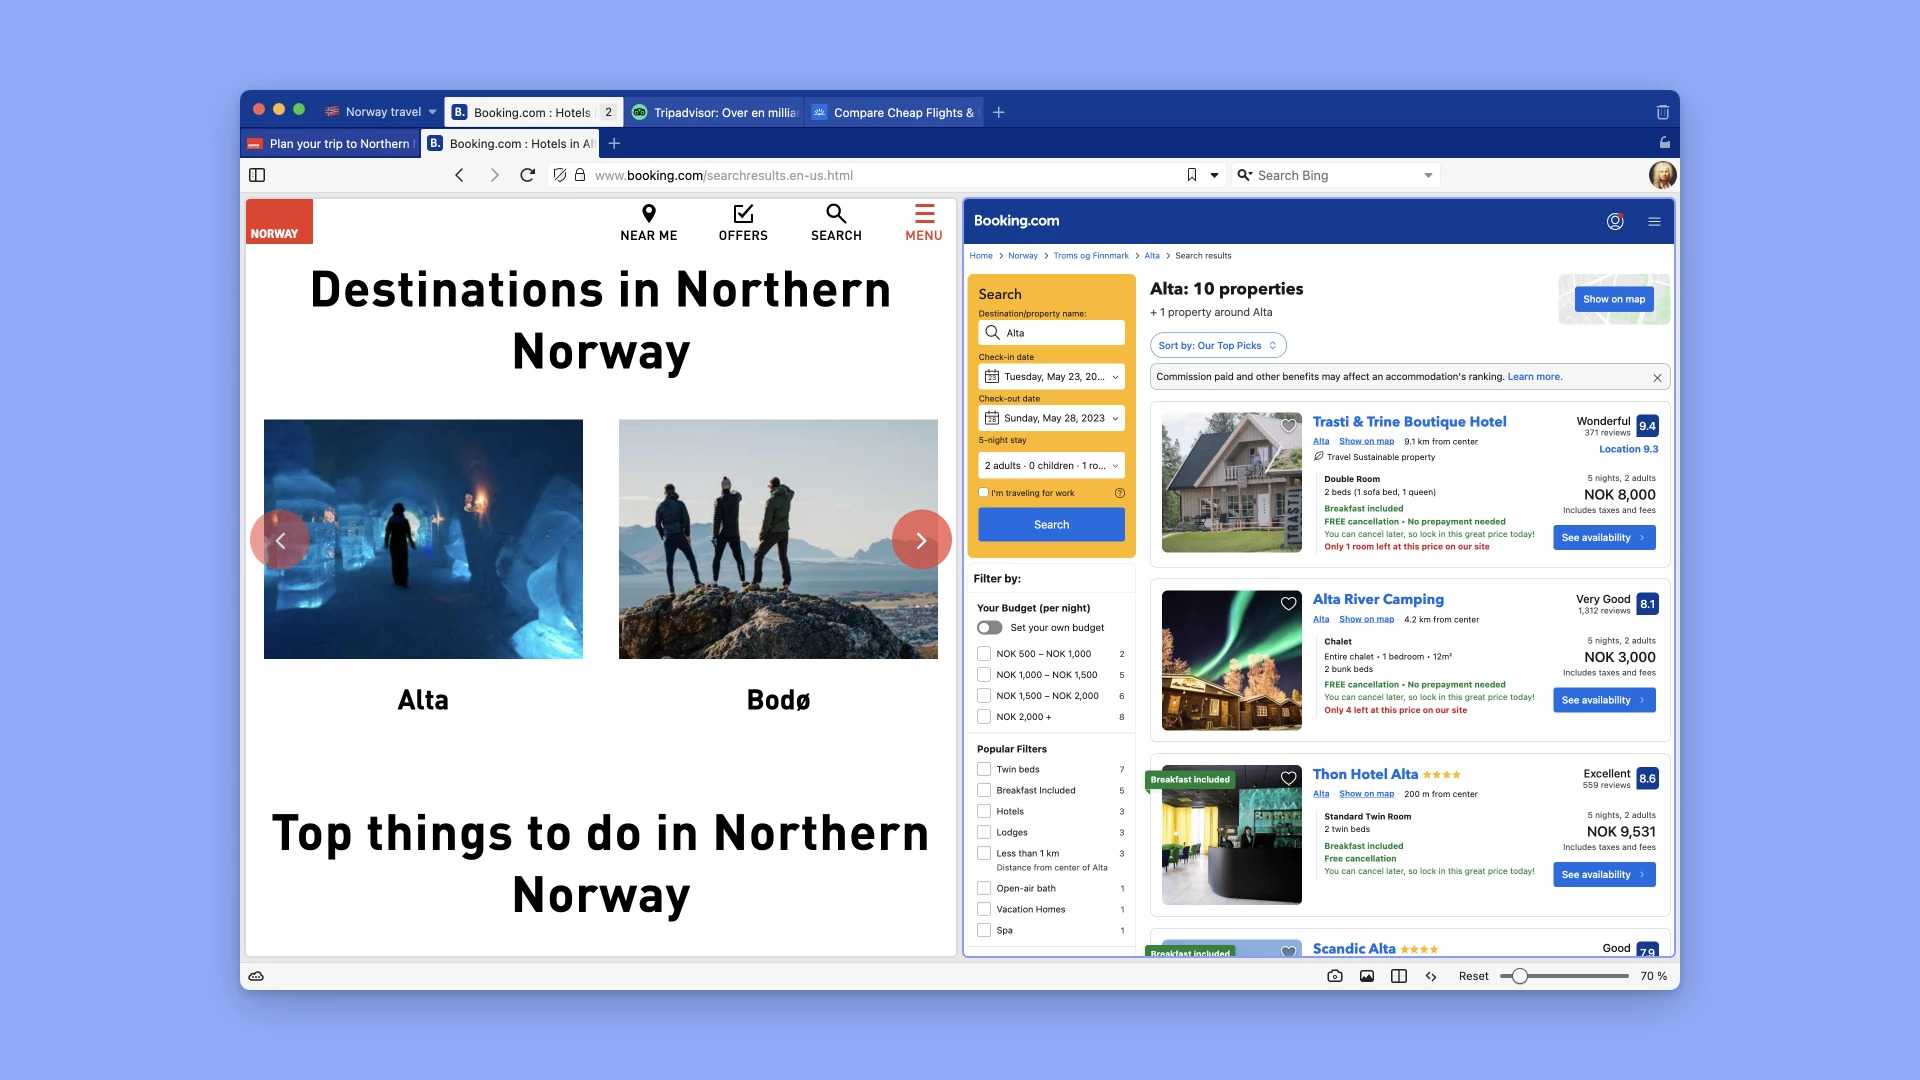The width and height of the screenshot is (1920, 1080).
Task: Toggle the sidebar panel icon
Action: [257, 175]
